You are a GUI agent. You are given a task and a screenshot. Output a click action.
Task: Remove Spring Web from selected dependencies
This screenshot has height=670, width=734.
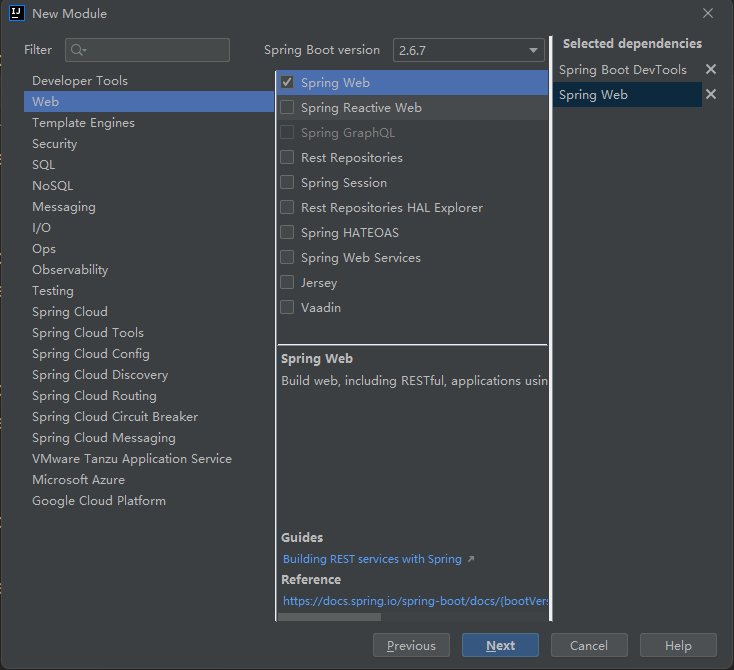pyautogui.click(x=711, y=94)
